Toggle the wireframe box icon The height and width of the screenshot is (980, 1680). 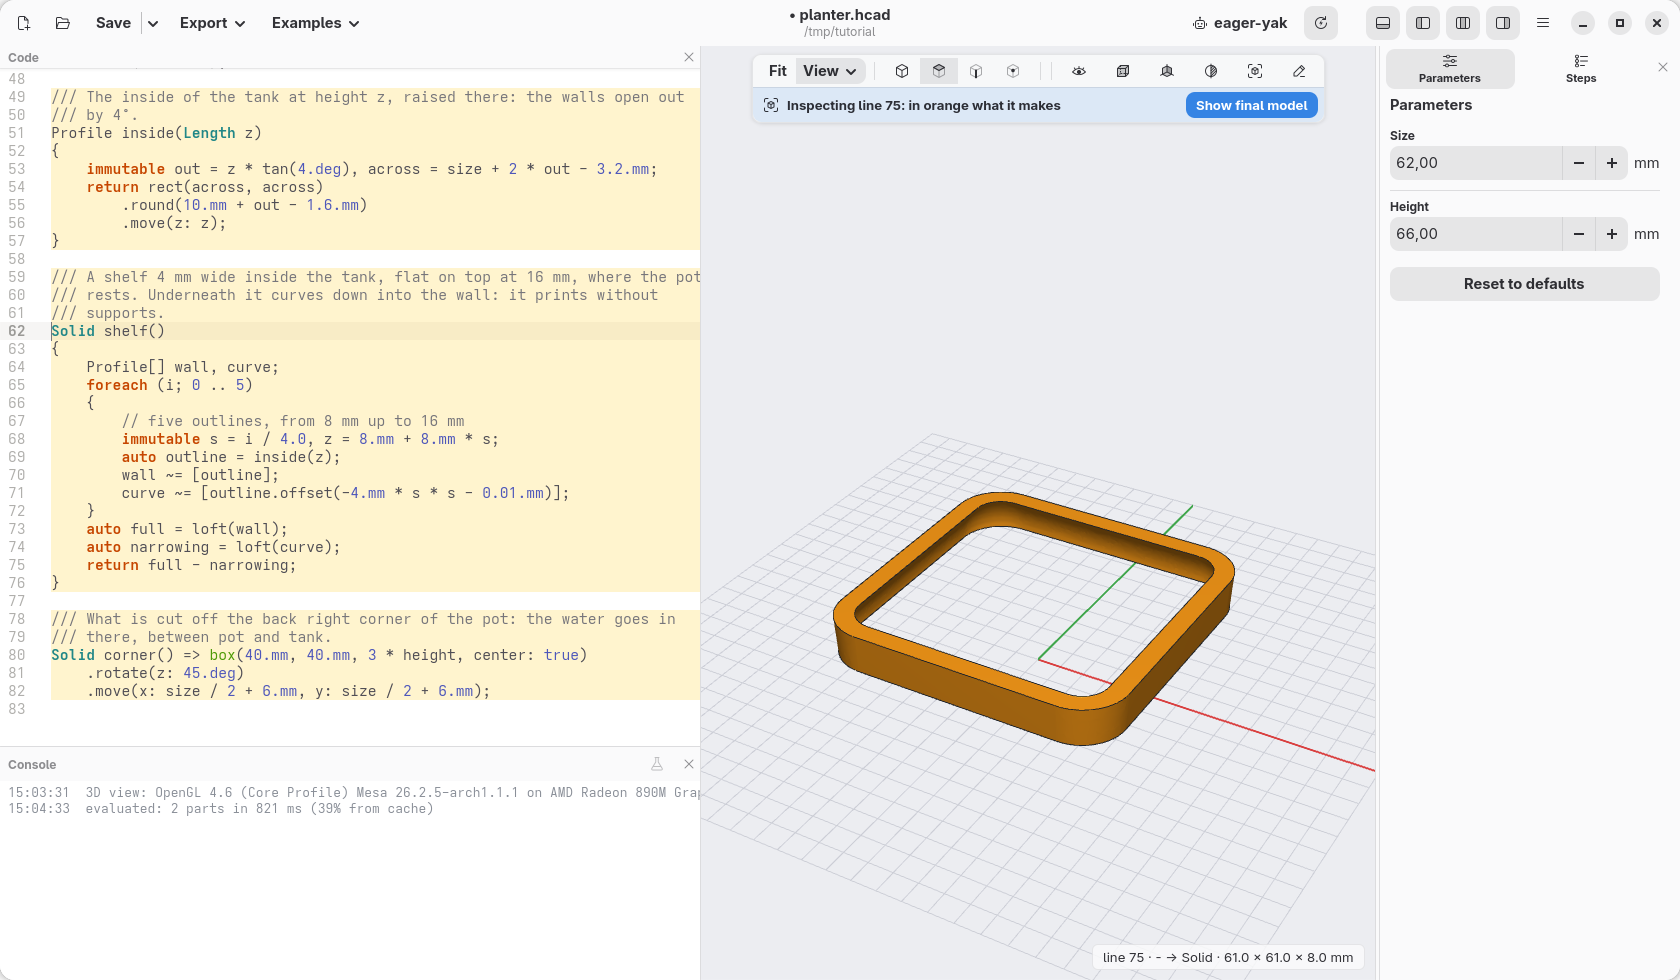[x=1123, y=71]
